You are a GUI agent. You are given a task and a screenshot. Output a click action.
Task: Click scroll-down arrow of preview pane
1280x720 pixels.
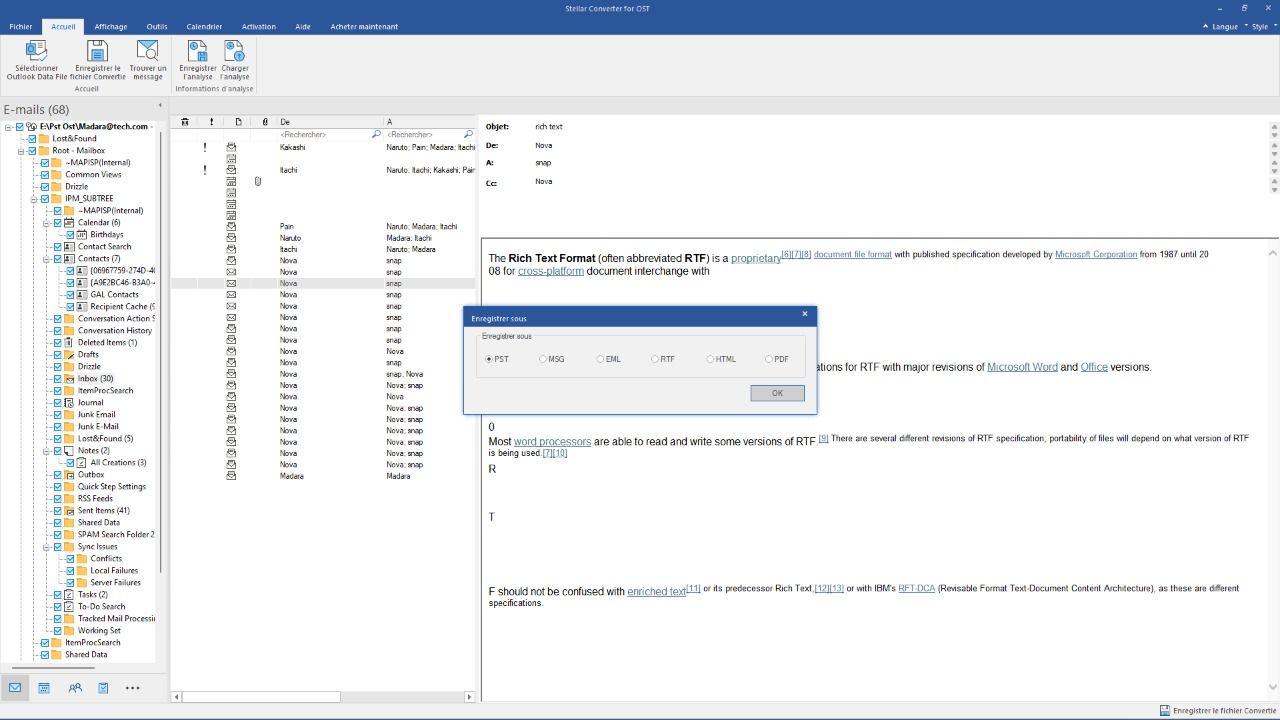point(1273,687)
